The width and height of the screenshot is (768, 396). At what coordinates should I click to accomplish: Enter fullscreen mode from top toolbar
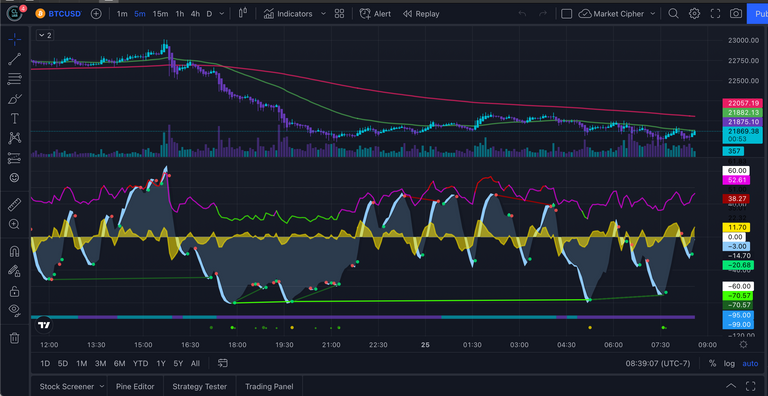click(715, 14)
